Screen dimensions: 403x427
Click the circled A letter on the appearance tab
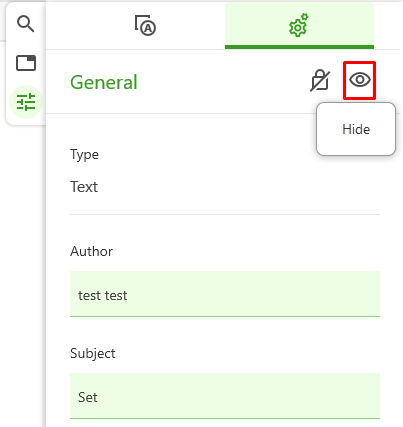click(148, 28)
